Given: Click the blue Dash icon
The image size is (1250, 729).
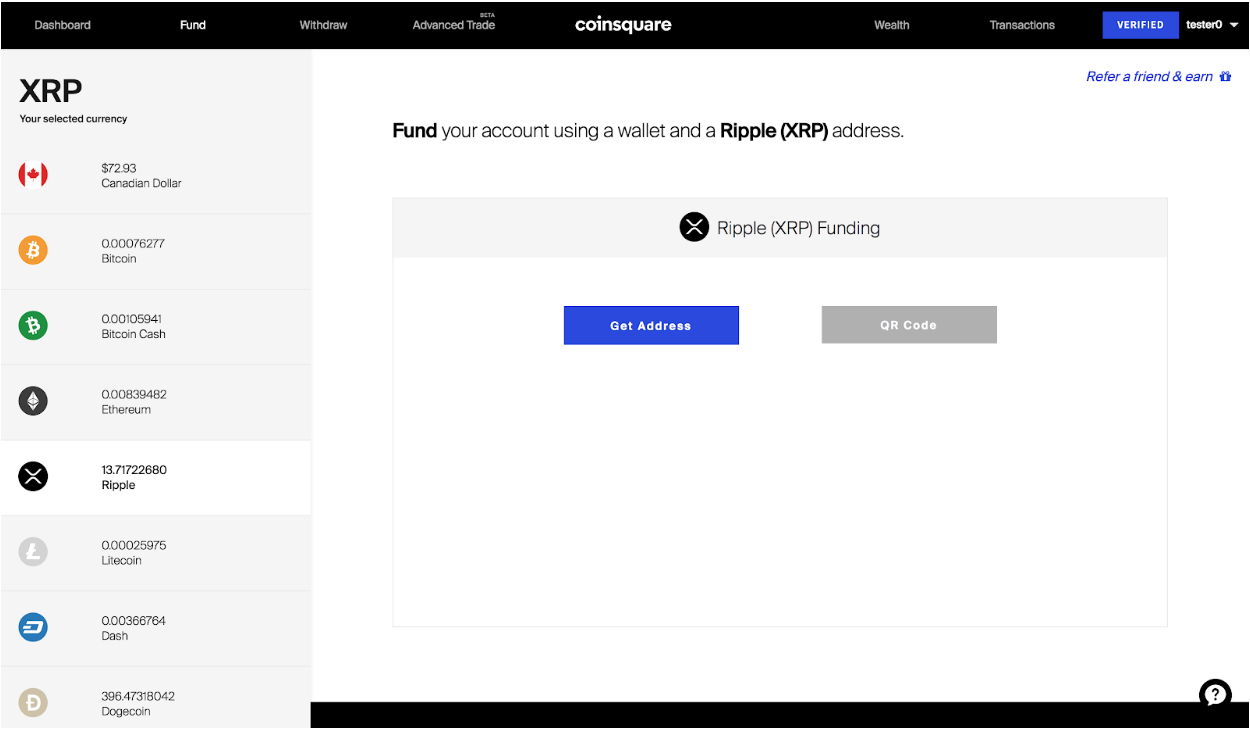Looking at the screenshot, I should [33, 628].
